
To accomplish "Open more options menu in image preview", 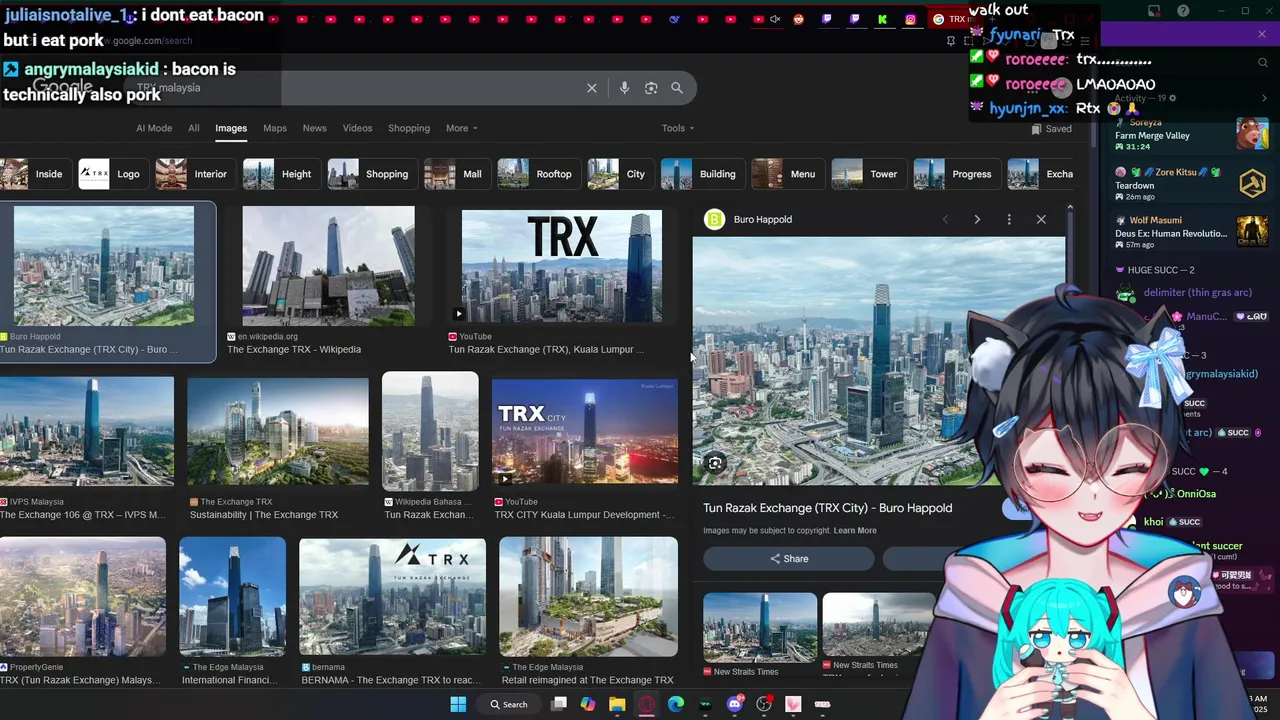I will coord(1009,219).
